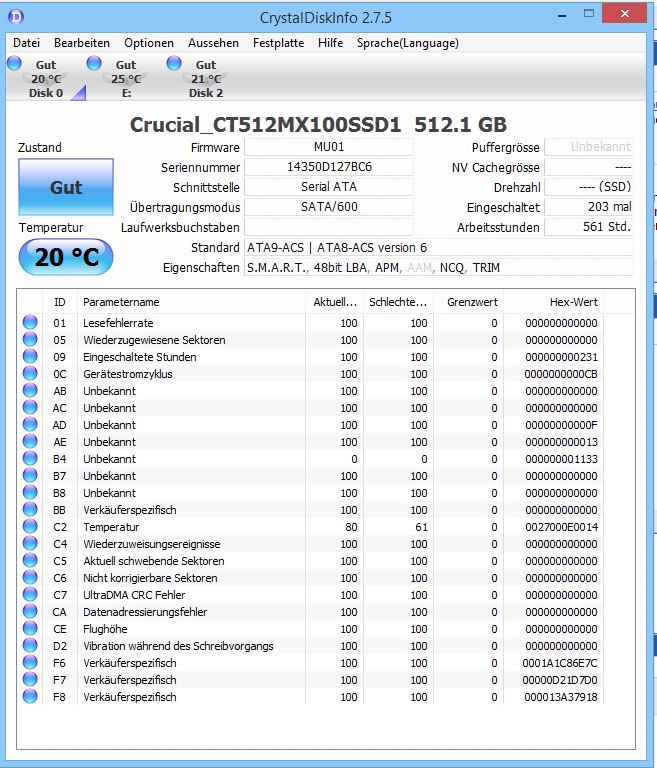657x768 pixels.
Task: Click the 20 °C temperature button
Action: [x=66, y=257]
